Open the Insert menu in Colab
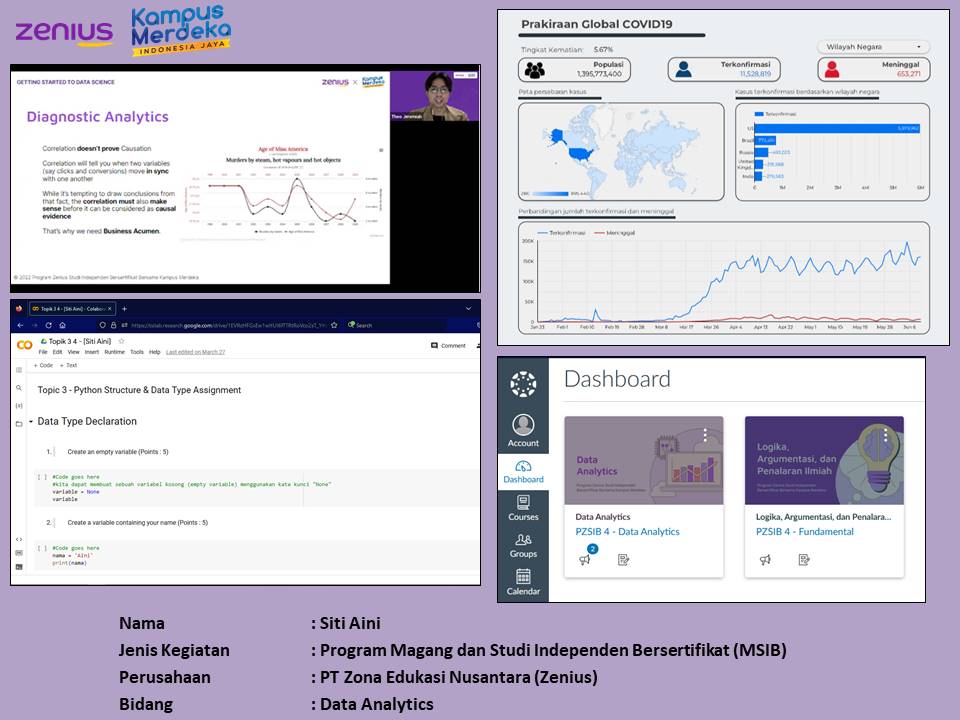This screenshot has width=960, height=720. point(92,352)
